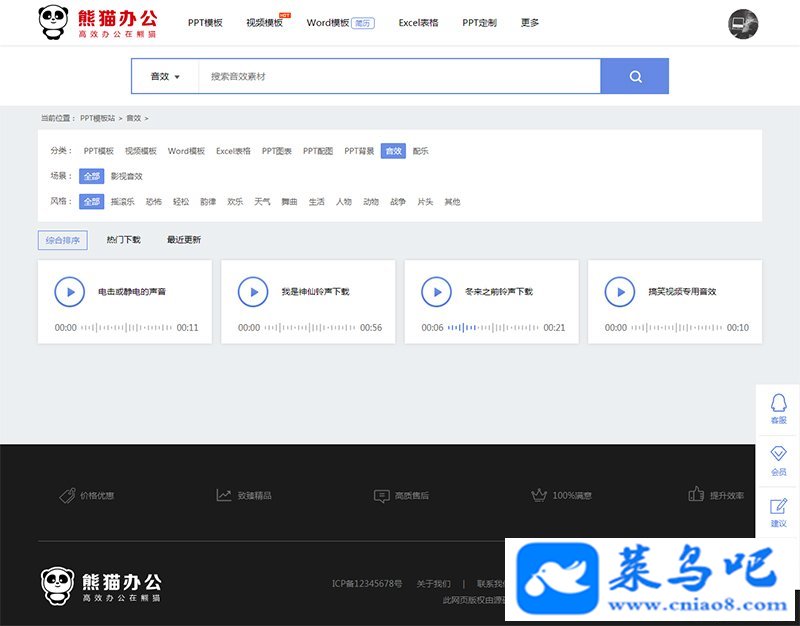
Task: Select the 影视音效 scene filter
Action: (x=127, y=176)
